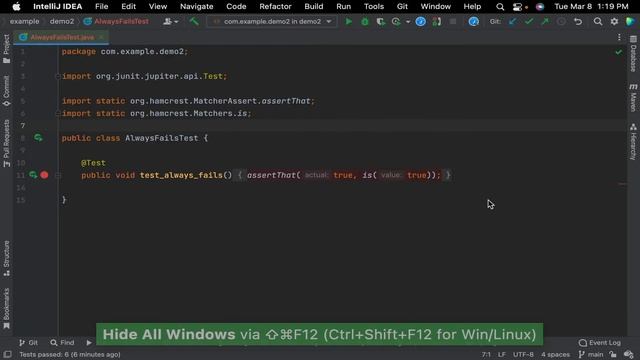The width and height of the screenshot is (640, 360).
Task: Click the Profiler run icon
Action: [396, 21]
